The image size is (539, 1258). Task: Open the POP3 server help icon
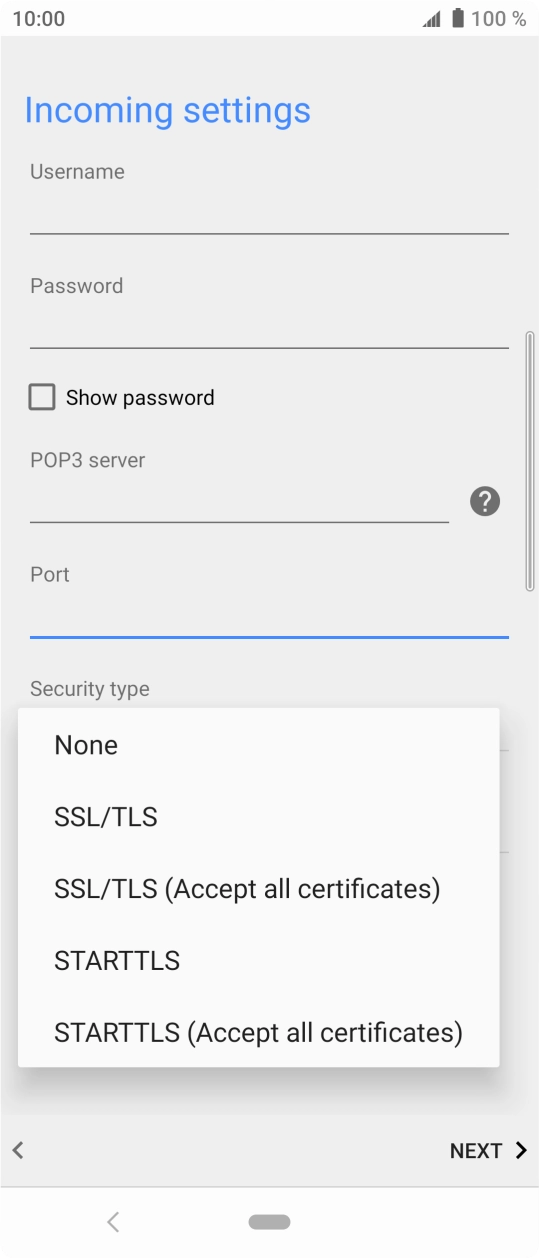click(x=485, y=501)
